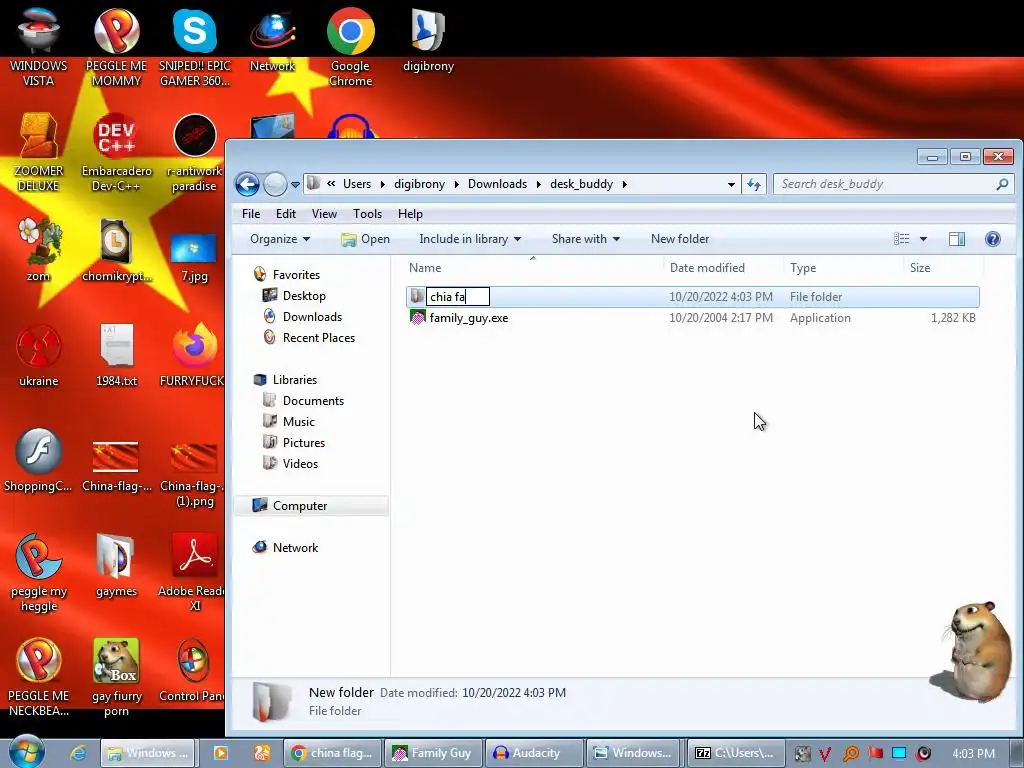The height and width of the screenshot is (768, 1024).
Task: Open the ukraine desktop icon
Action: [39, 355]
